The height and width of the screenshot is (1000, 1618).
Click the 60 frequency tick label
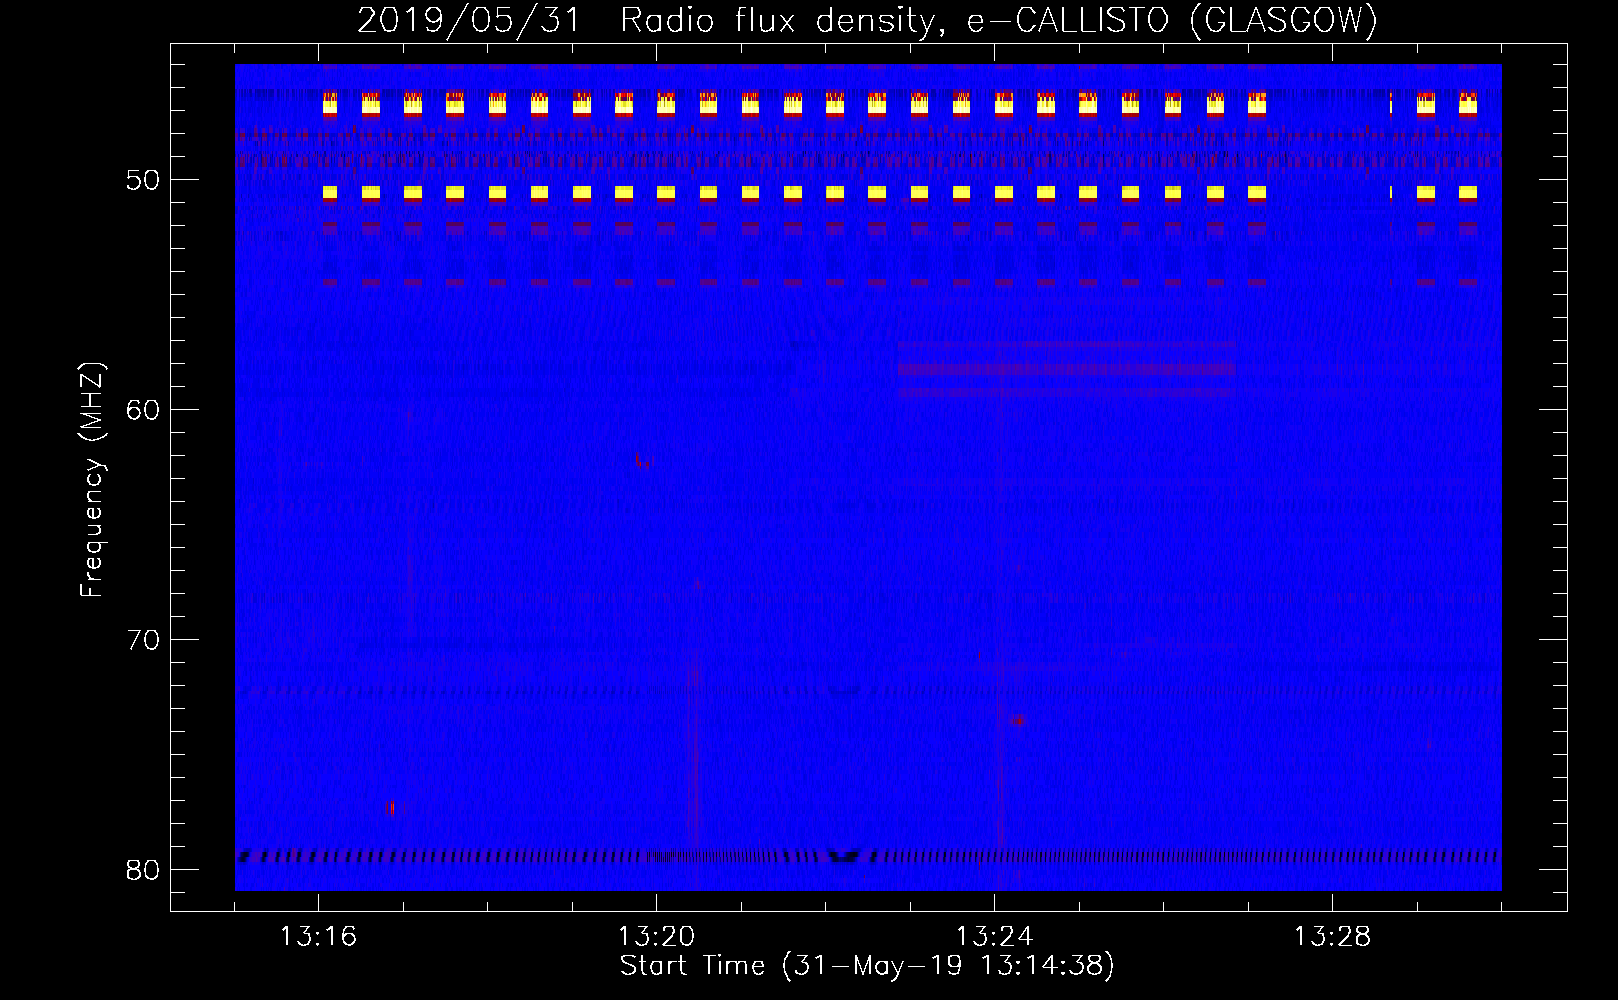click(x=143, y=410)
